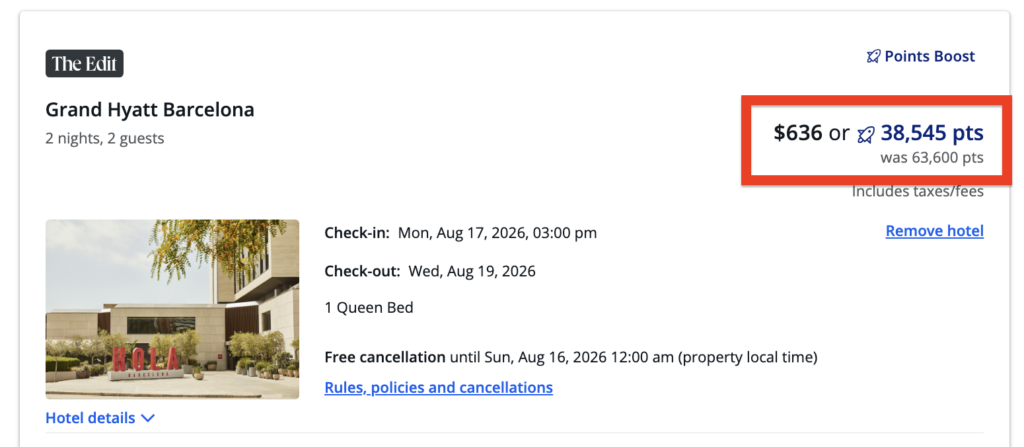1024x447 pixels.
Task: Select the 38,545 pts points price
Action: coord(932,133)
